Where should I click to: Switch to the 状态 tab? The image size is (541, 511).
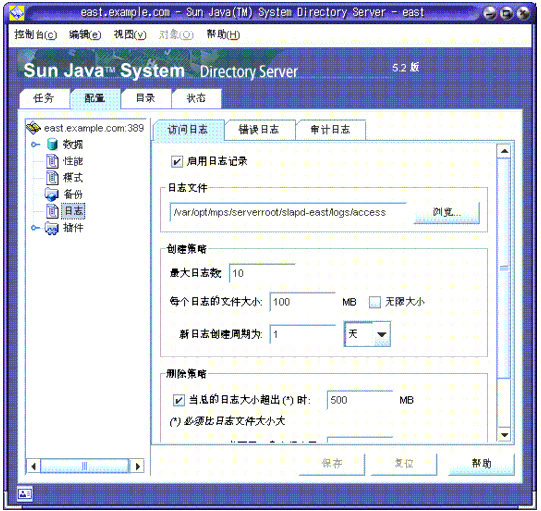(x=196, y=98)
